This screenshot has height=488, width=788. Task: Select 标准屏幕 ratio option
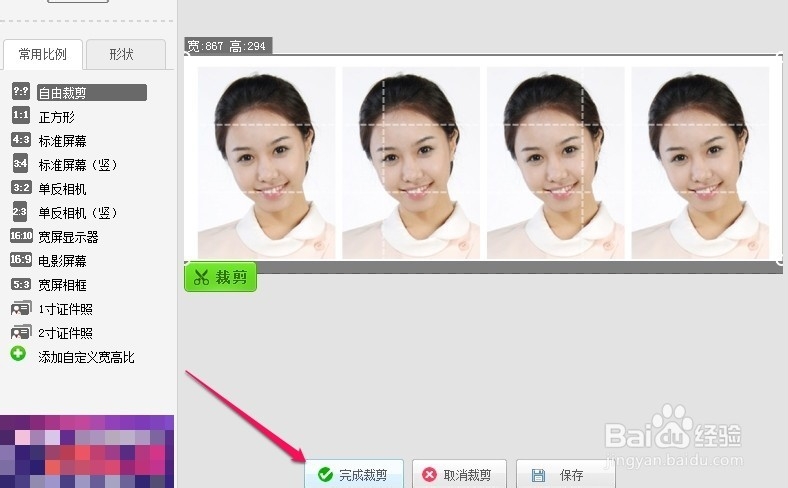pyautogui.click(x=62, y=141)
